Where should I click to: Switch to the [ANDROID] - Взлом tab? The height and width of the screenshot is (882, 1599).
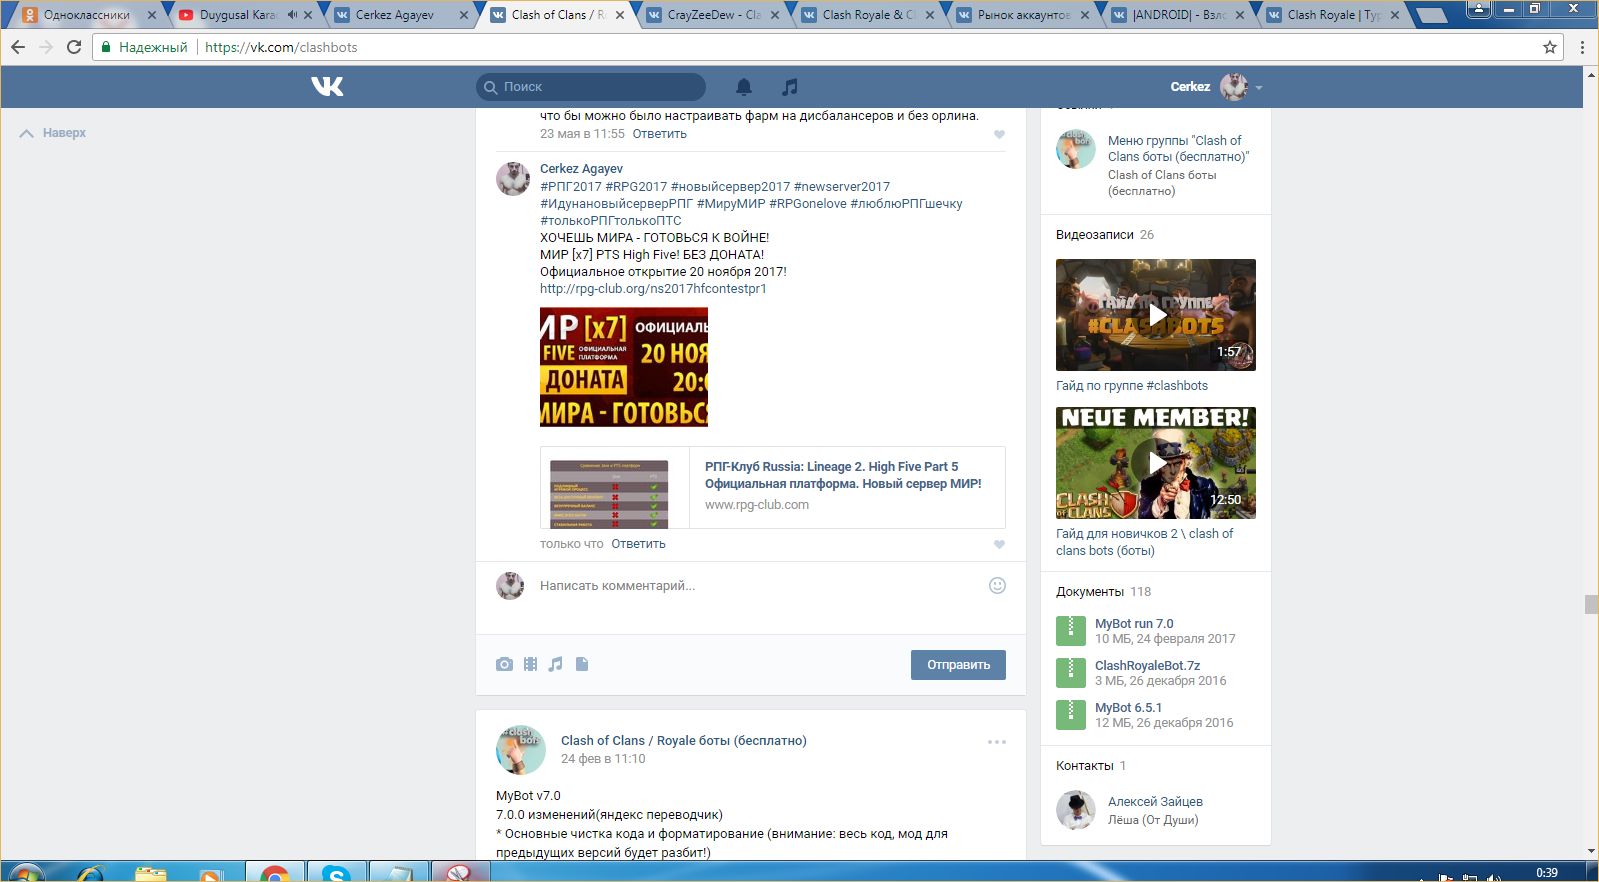(1179, 15)
